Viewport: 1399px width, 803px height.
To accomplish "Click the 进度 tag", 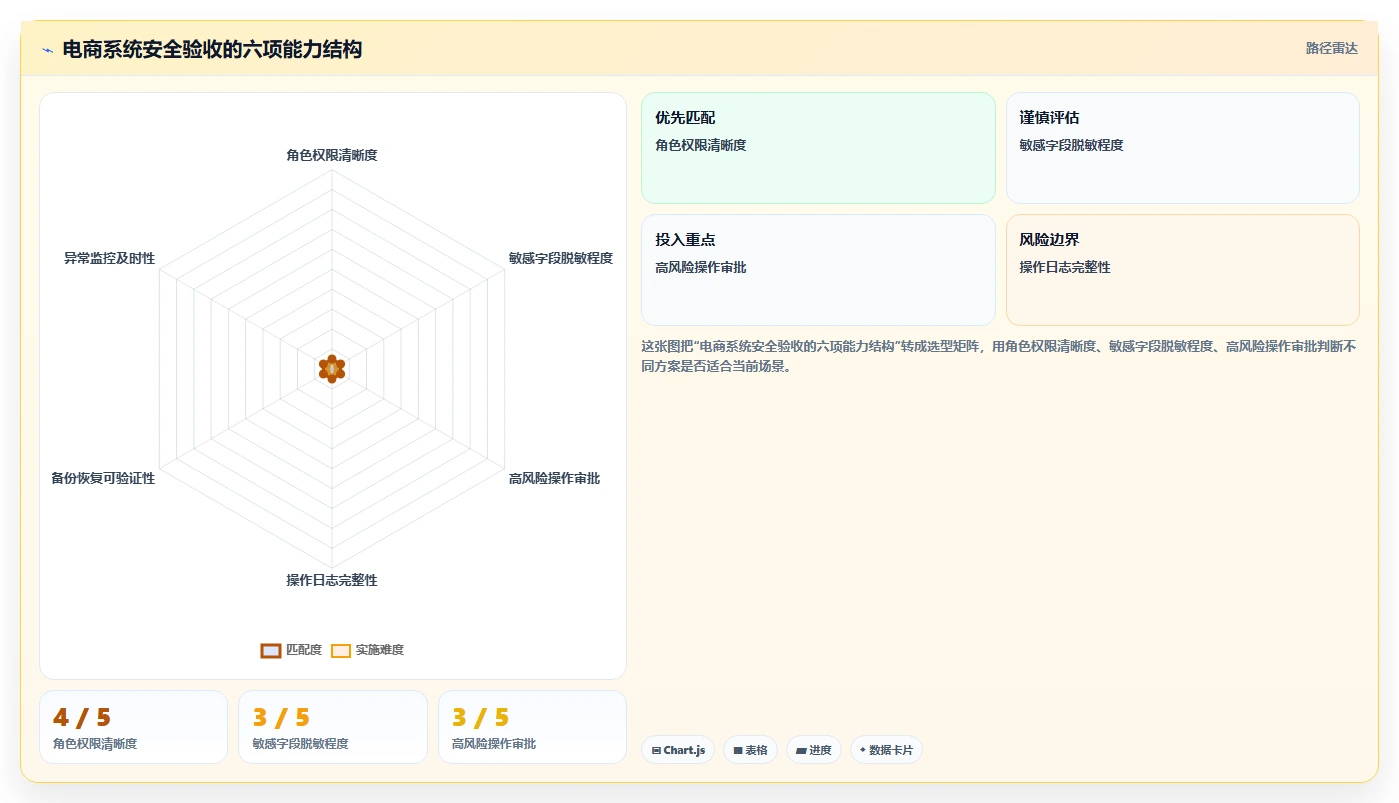I will coord(814,750).
